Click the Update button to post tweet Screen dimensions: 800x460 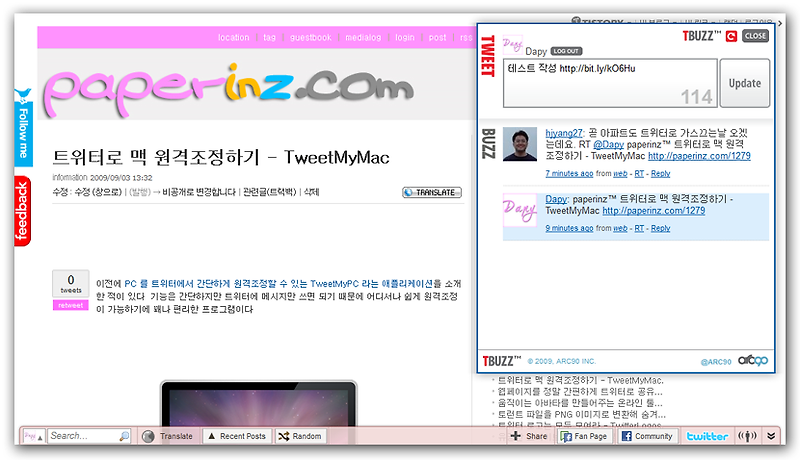744,83
